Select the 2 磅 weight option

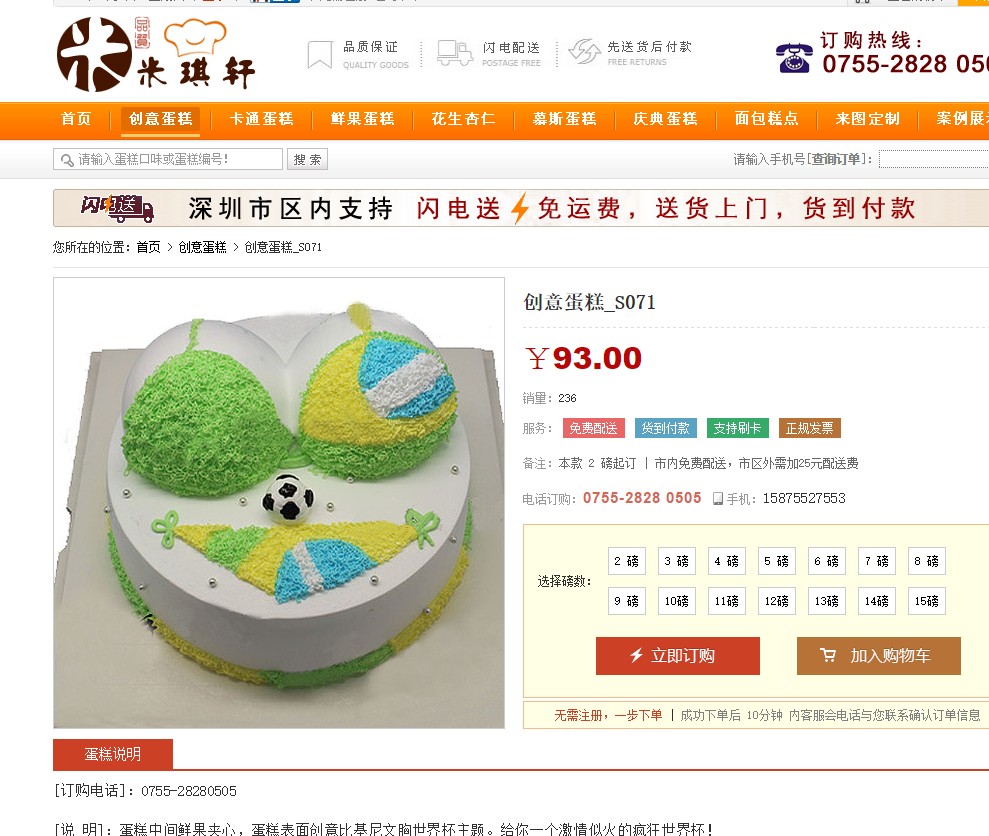tap(626, 561)
